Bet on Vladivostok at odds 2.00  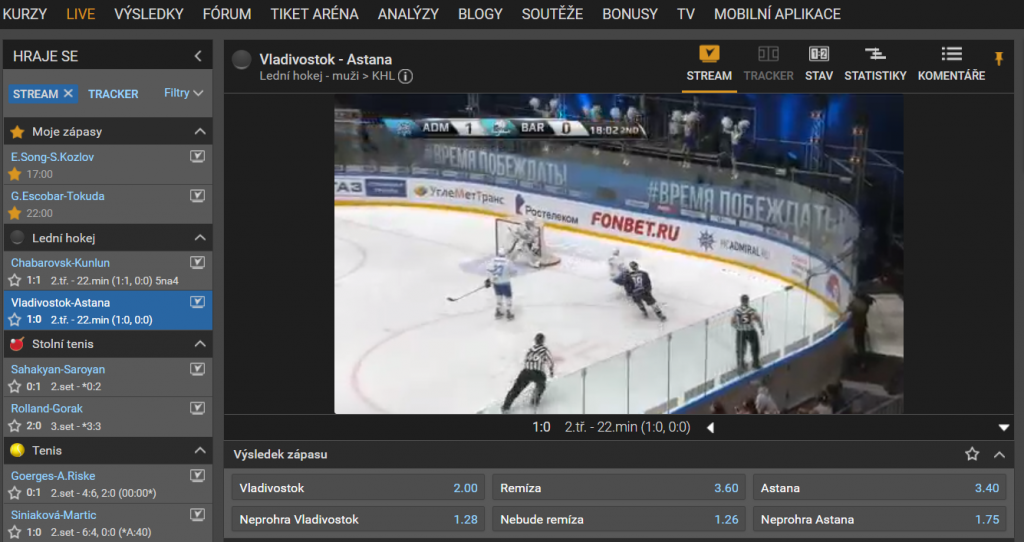tap(358, 488)
